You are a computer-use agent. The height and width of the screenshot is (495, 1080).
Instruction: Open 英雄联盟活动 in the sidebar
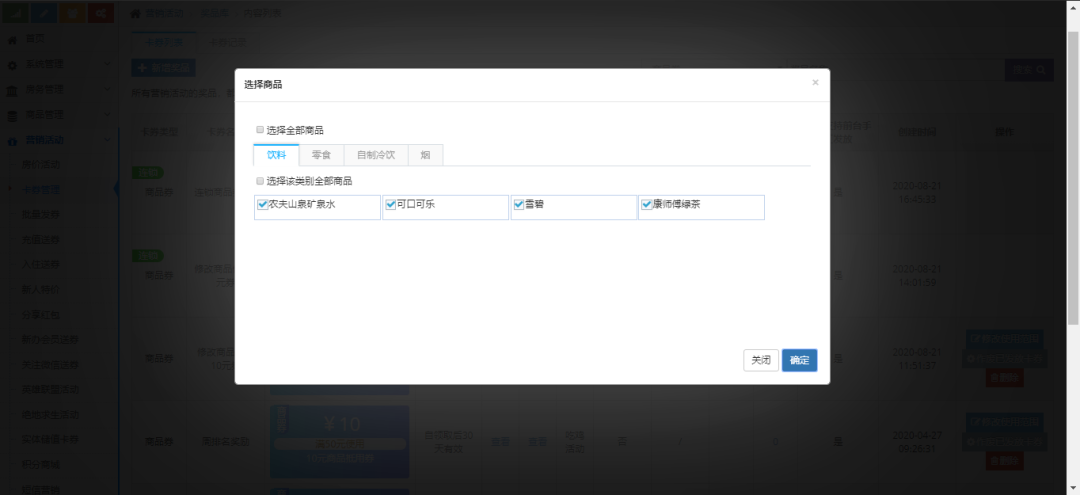(x=50, y=389)
